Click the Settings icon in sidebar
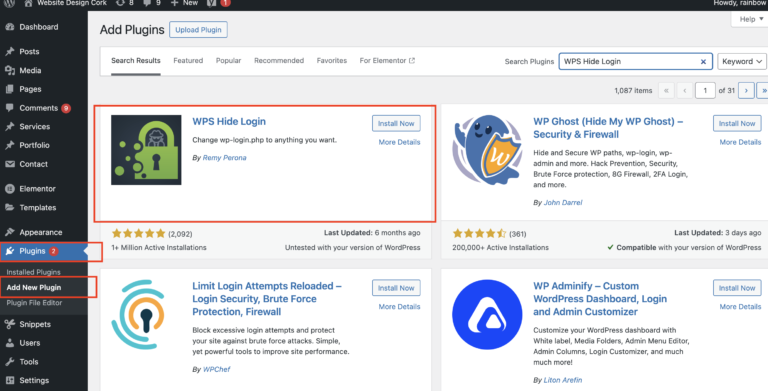 click(10, 380)
